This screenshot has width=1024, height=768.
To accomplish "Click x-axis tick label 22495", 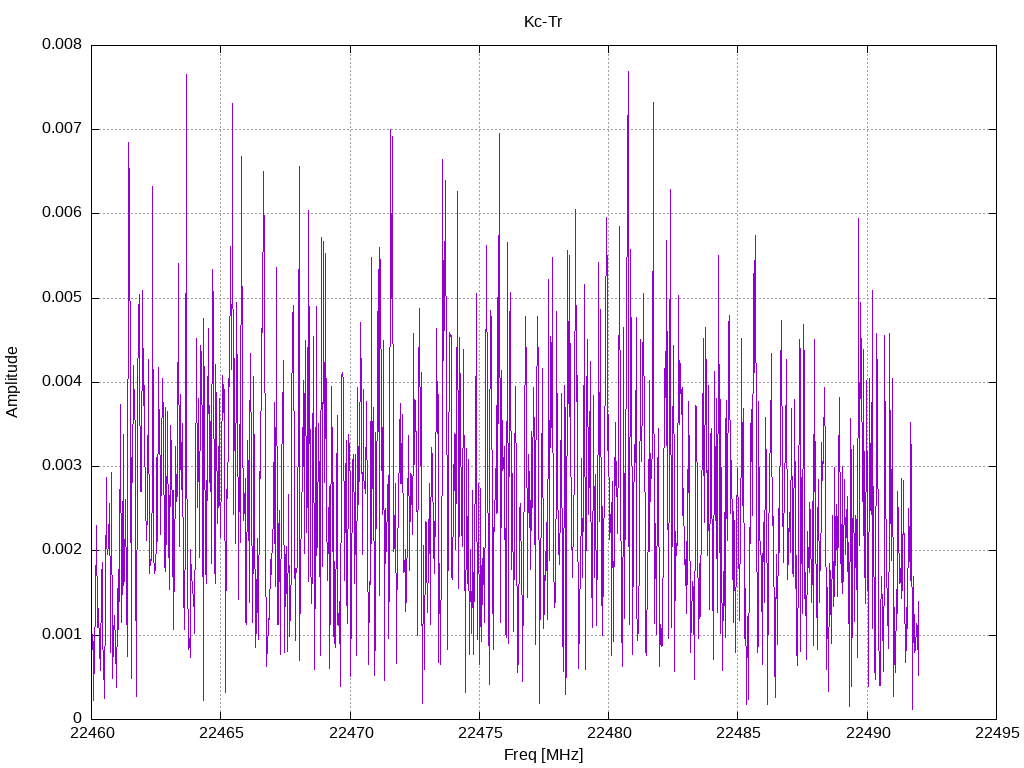I will (997, 733).
